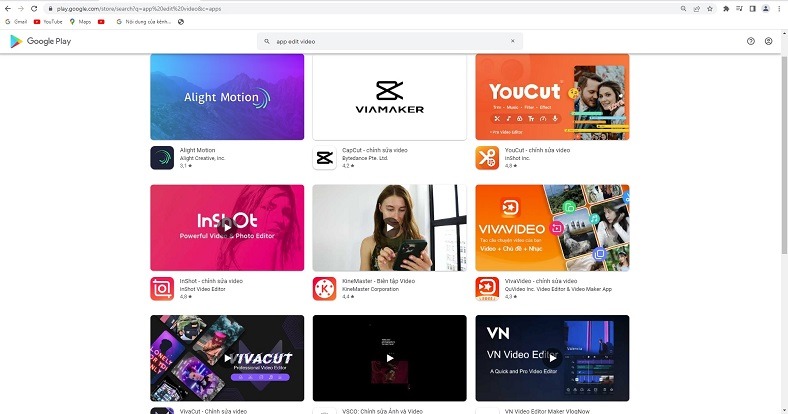Open 'InShot - chỉnh sửa video' title

211,281
